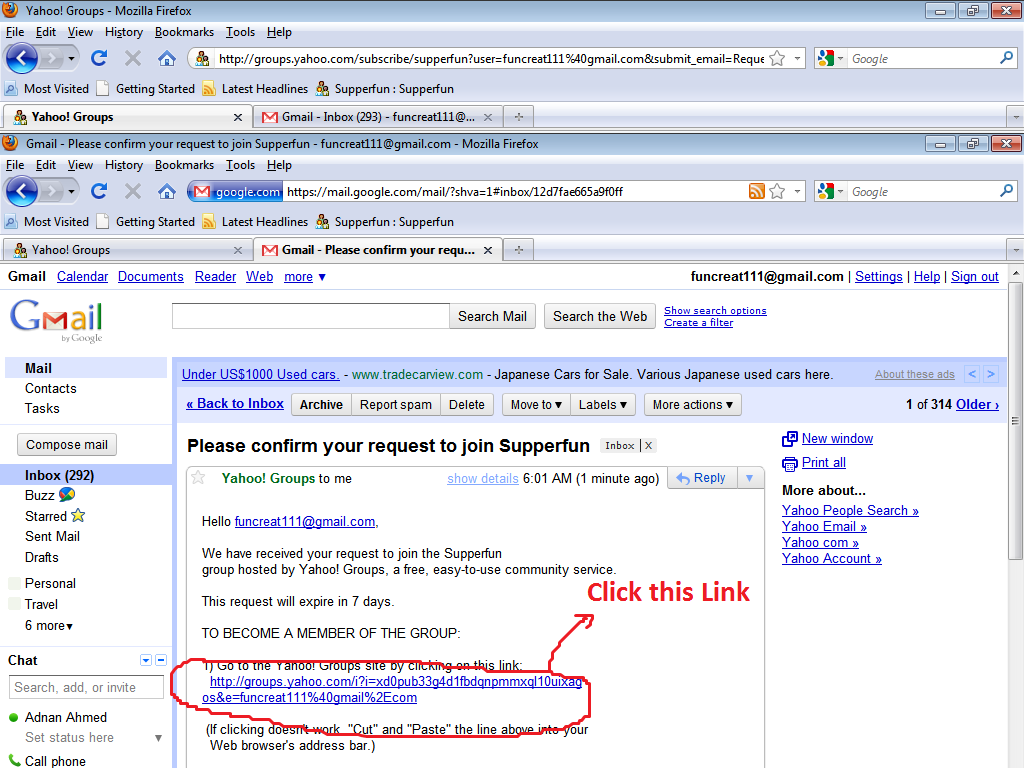Image resolution: width=1024 pixels, height=768 pixels.
Task: Open Yahoo People Search link
Action: [x=850, y=510]
